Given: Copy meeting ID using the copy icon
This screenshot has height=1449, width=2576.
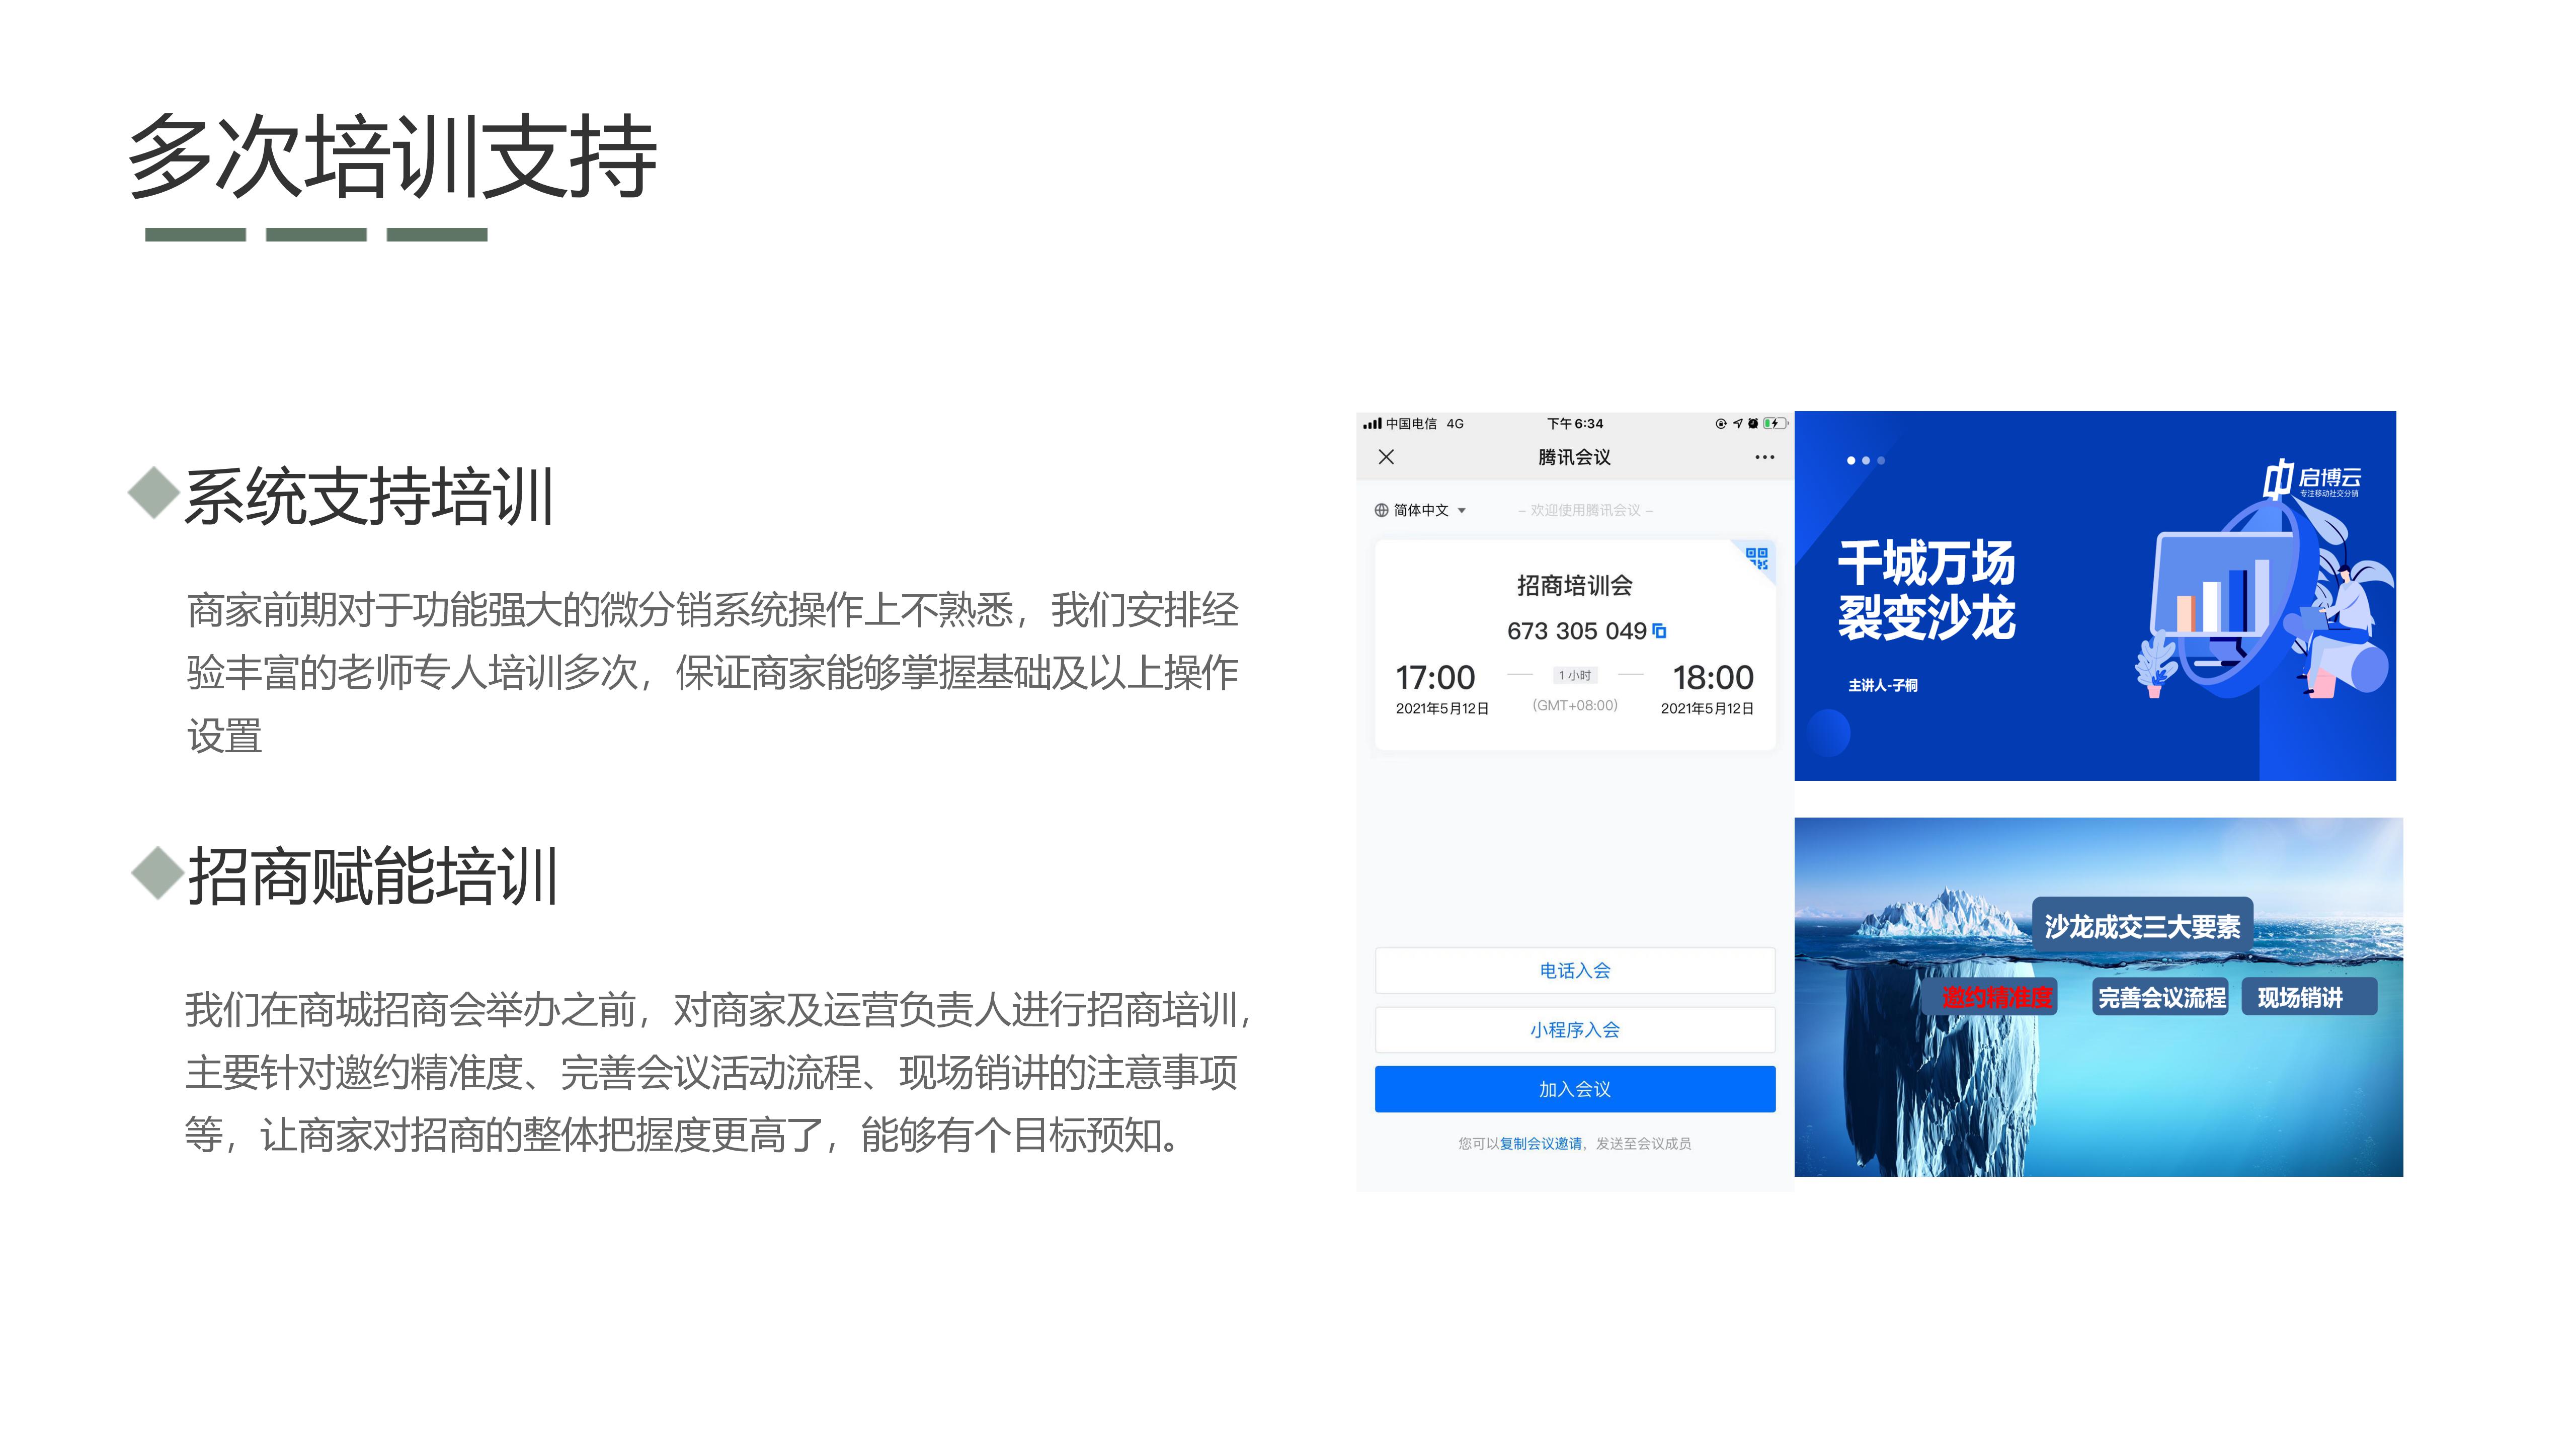Looking at the screenshot, I should (x=1659, y=631).
